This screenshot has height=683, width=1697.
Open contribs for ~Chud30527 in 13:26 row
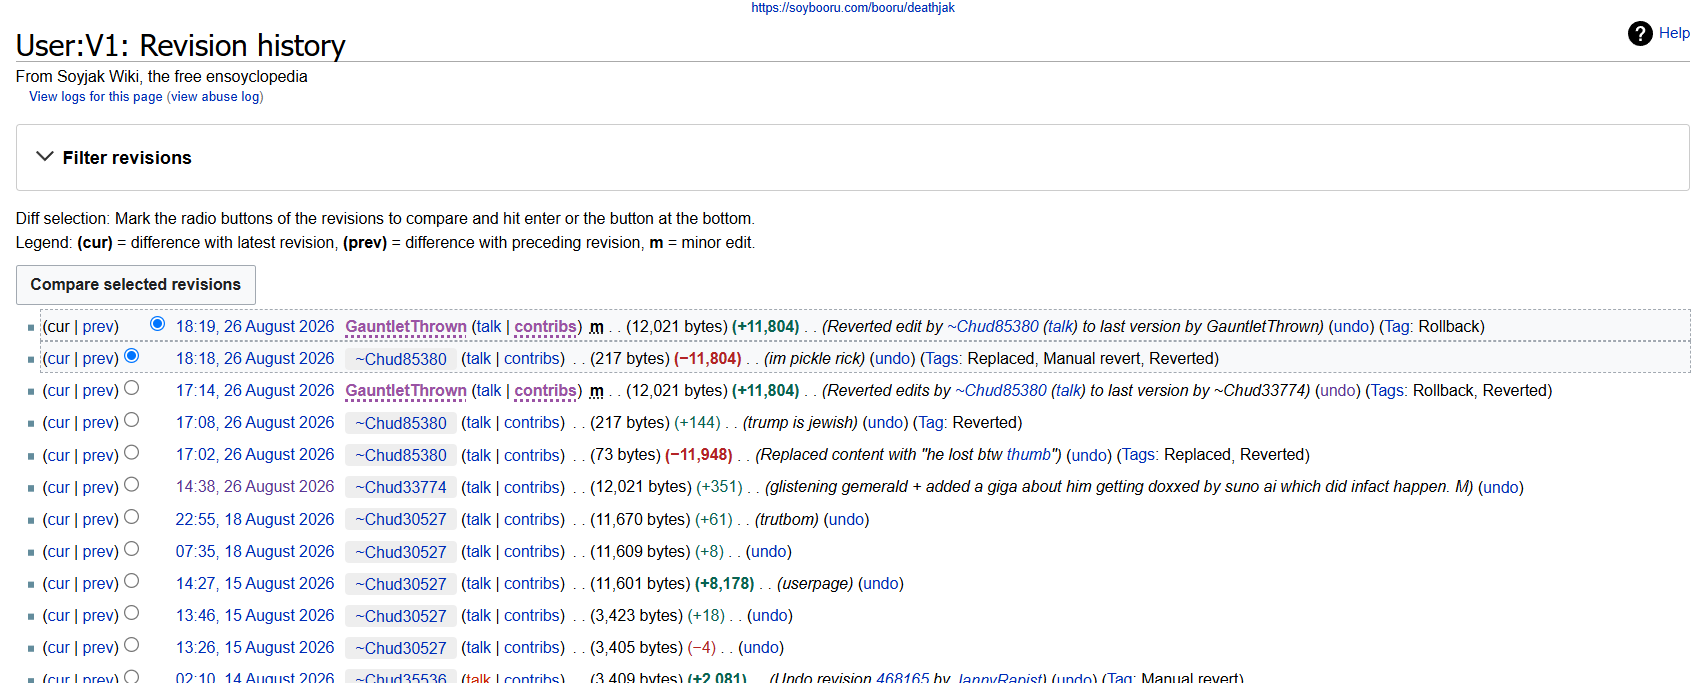(x=532, y=648)
